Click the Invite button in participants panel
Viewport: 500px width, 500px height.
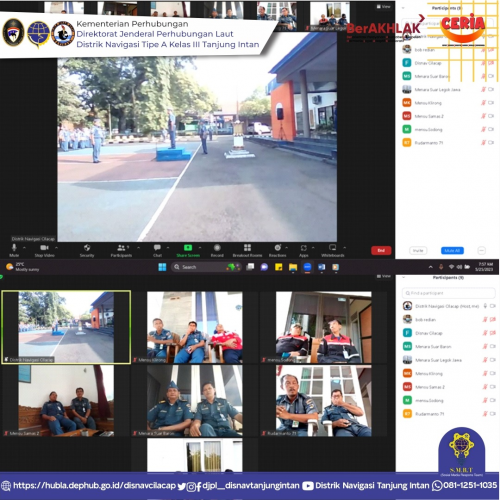tap(418, 250)
